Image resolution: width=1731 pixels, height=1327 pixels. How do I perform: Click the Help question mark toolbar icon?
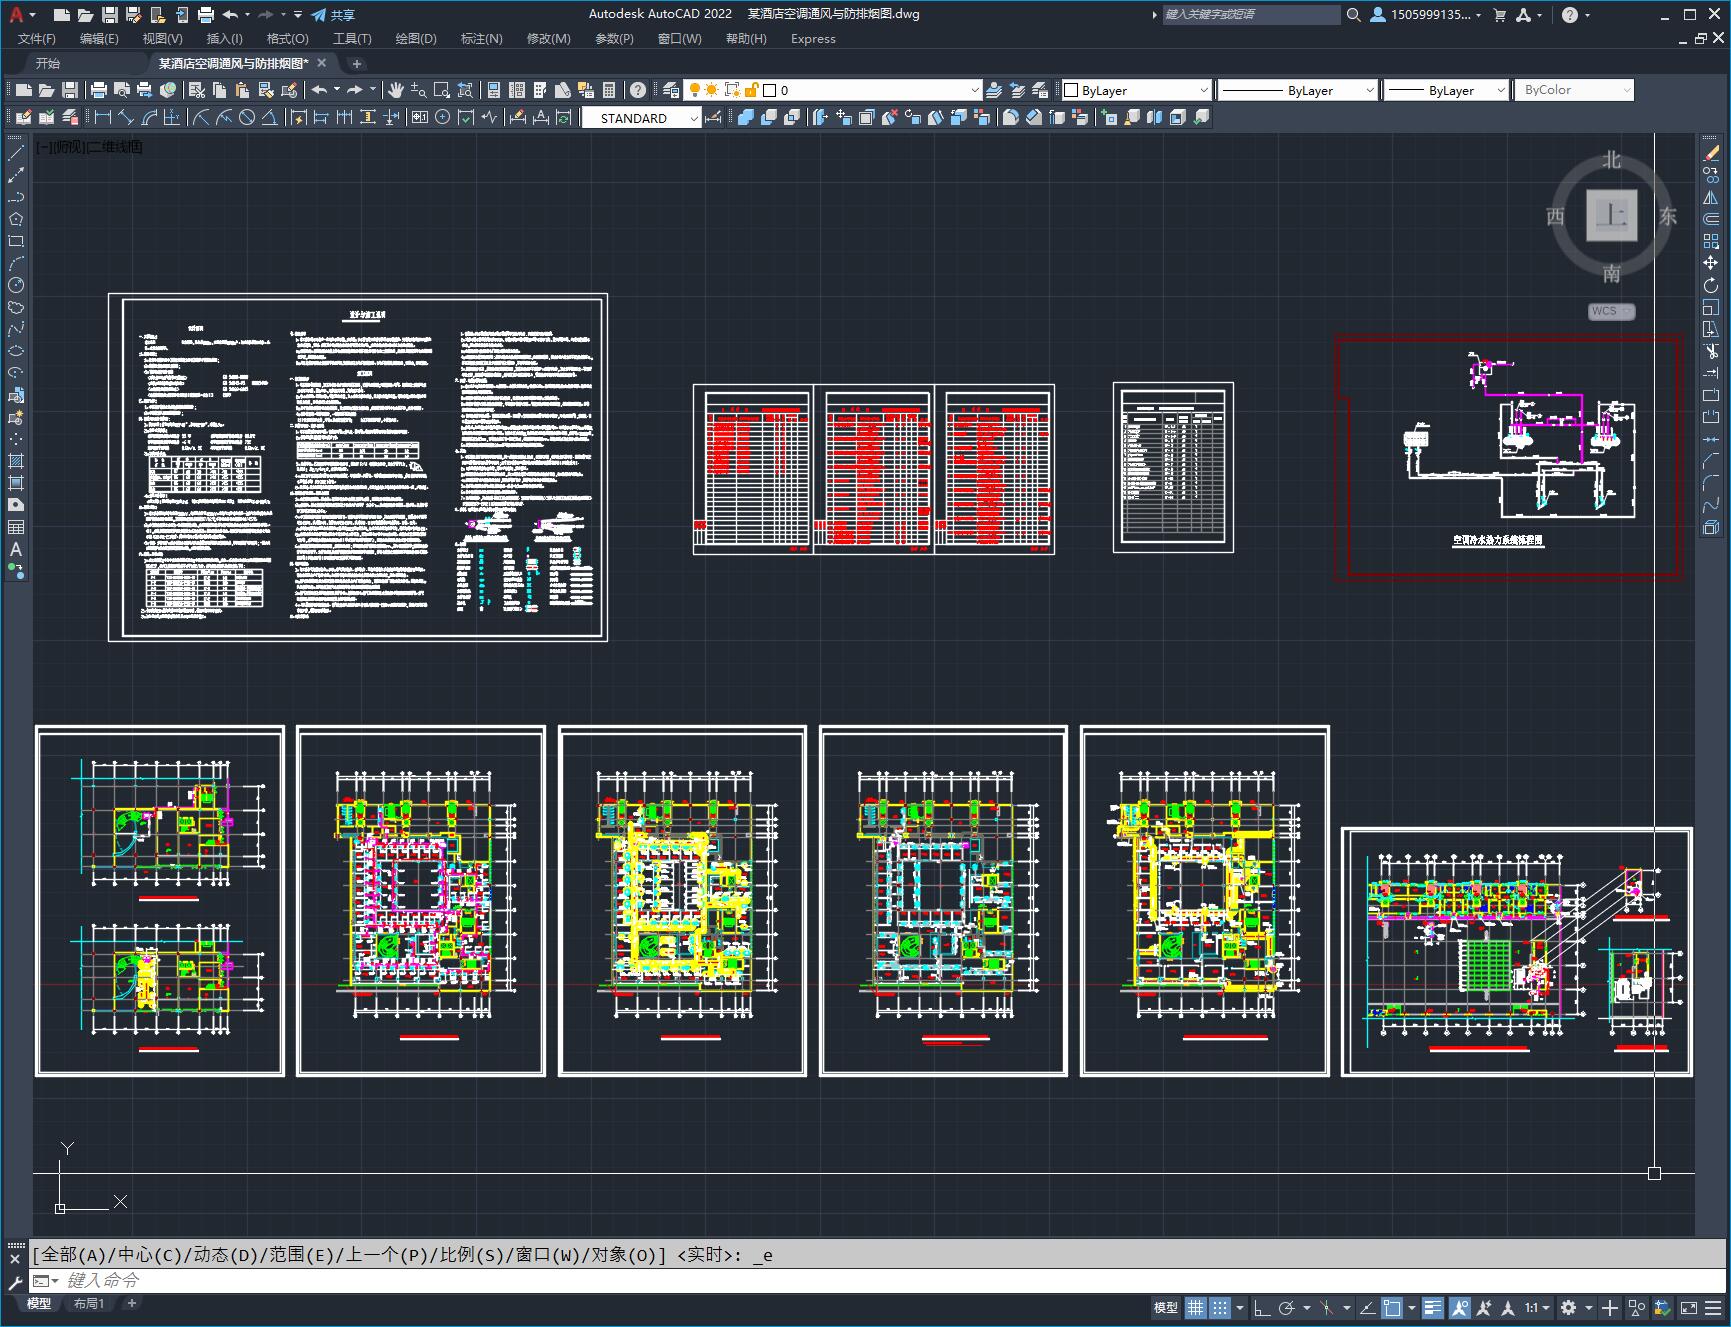pyautogui.click(x=638, y=90)
